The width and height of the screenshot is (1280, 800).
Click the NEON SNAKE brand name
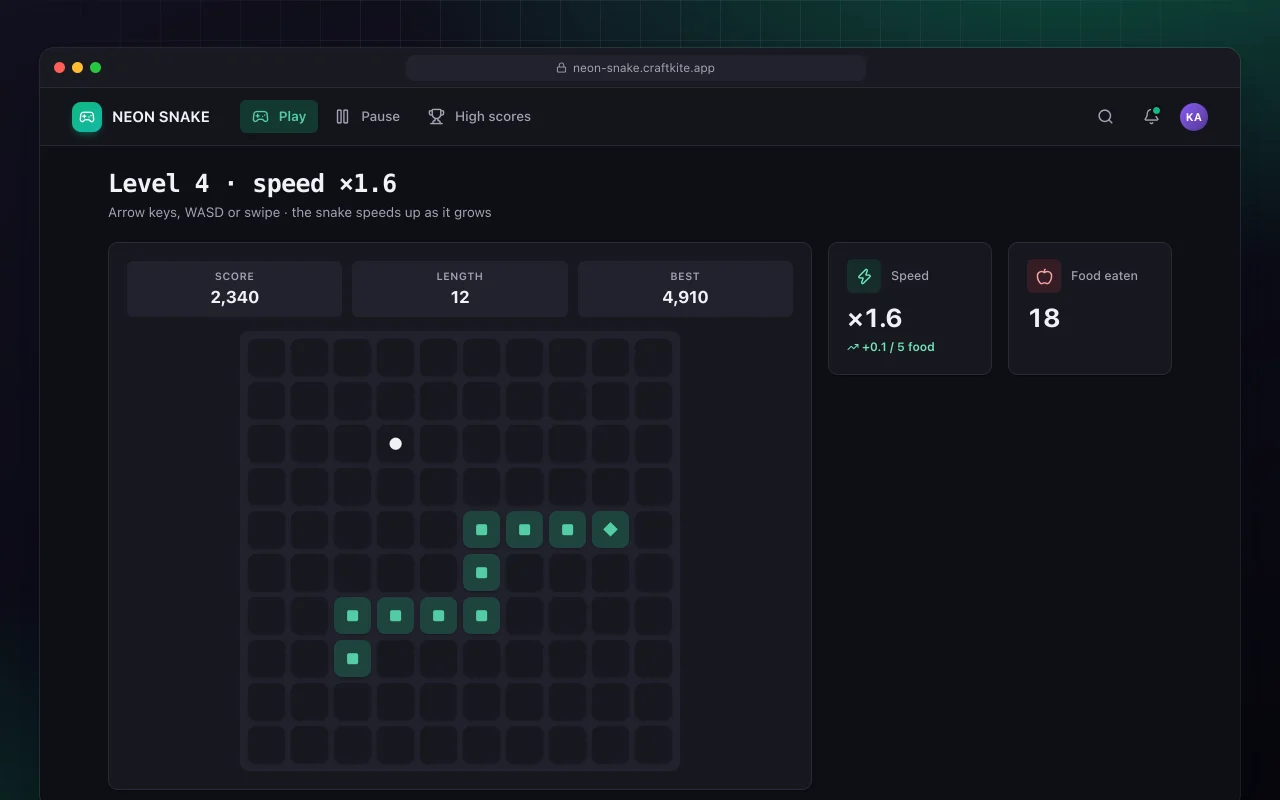161,117
